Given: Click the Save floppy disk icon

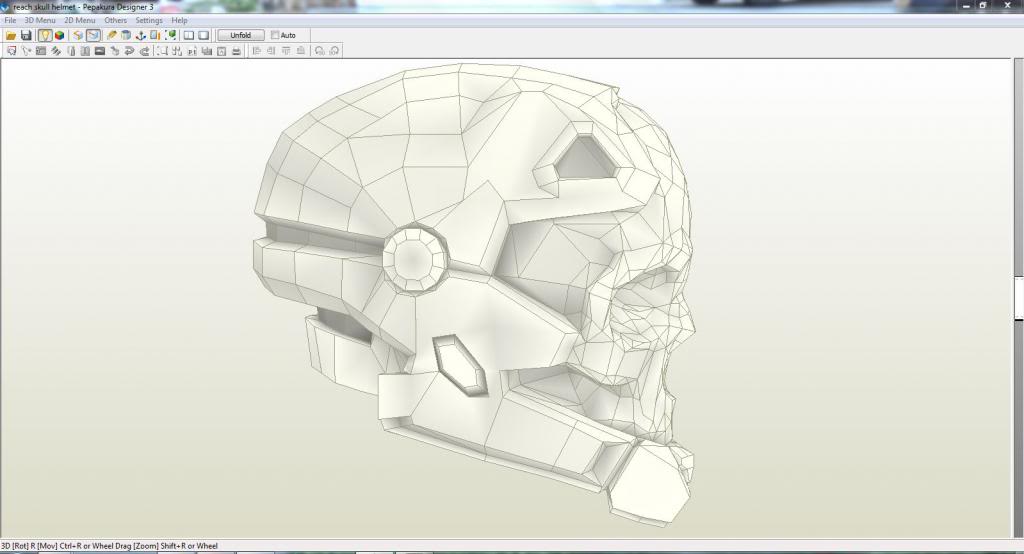Looking at the screenshot, I should 26,35.
